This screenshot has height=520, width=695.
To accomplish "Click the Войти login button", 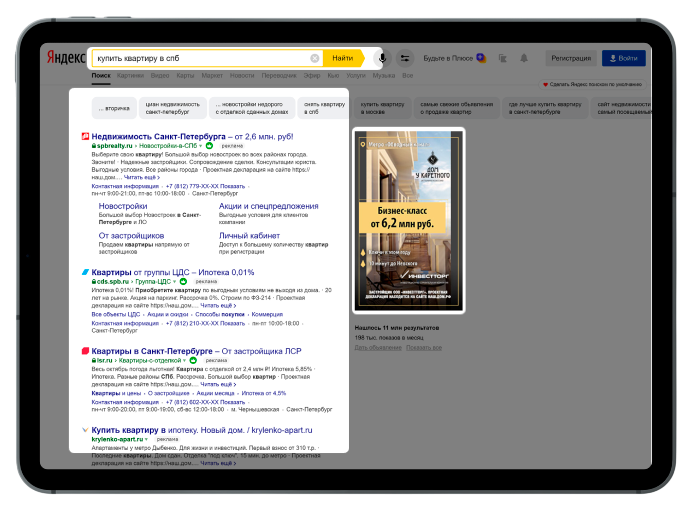I will coord(622,58).
